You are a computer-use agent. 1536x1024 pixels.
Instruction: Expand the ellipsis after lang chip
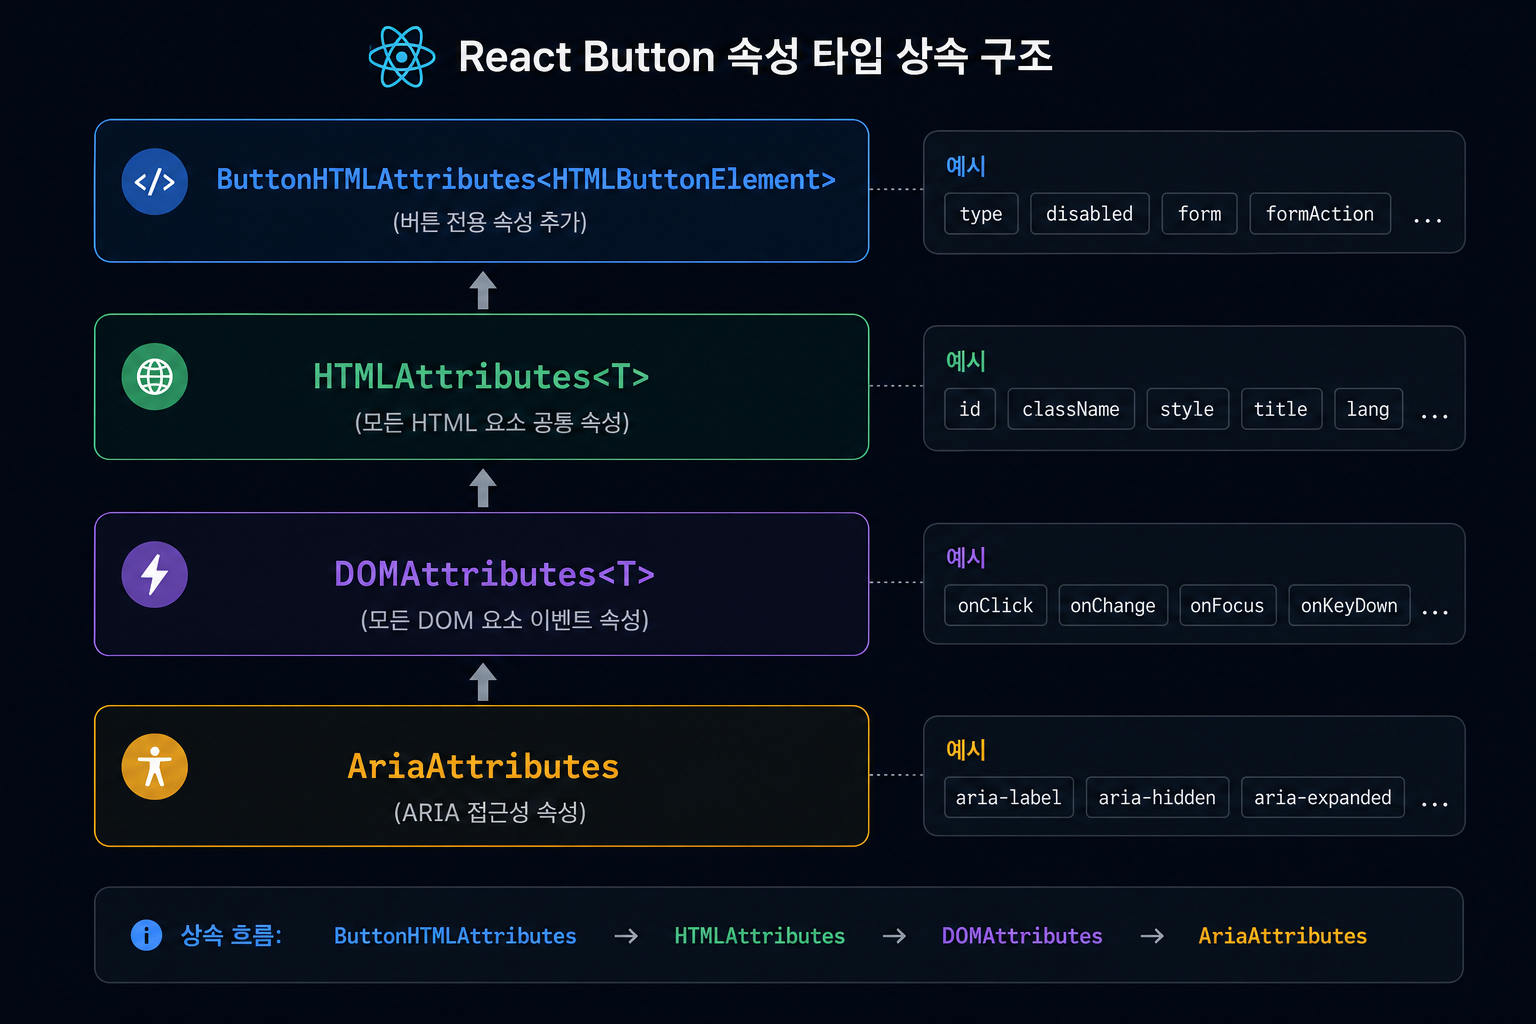(x=1434, y=416)
